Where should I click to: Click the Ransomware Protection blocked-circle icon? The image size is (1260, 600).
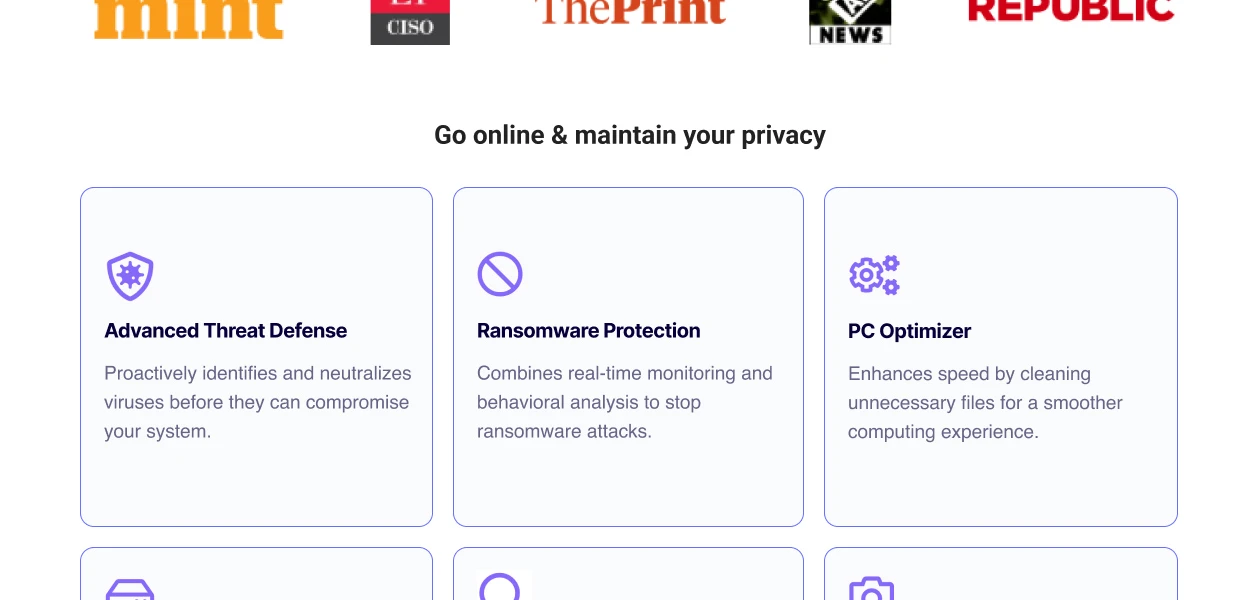pos(500,274)
